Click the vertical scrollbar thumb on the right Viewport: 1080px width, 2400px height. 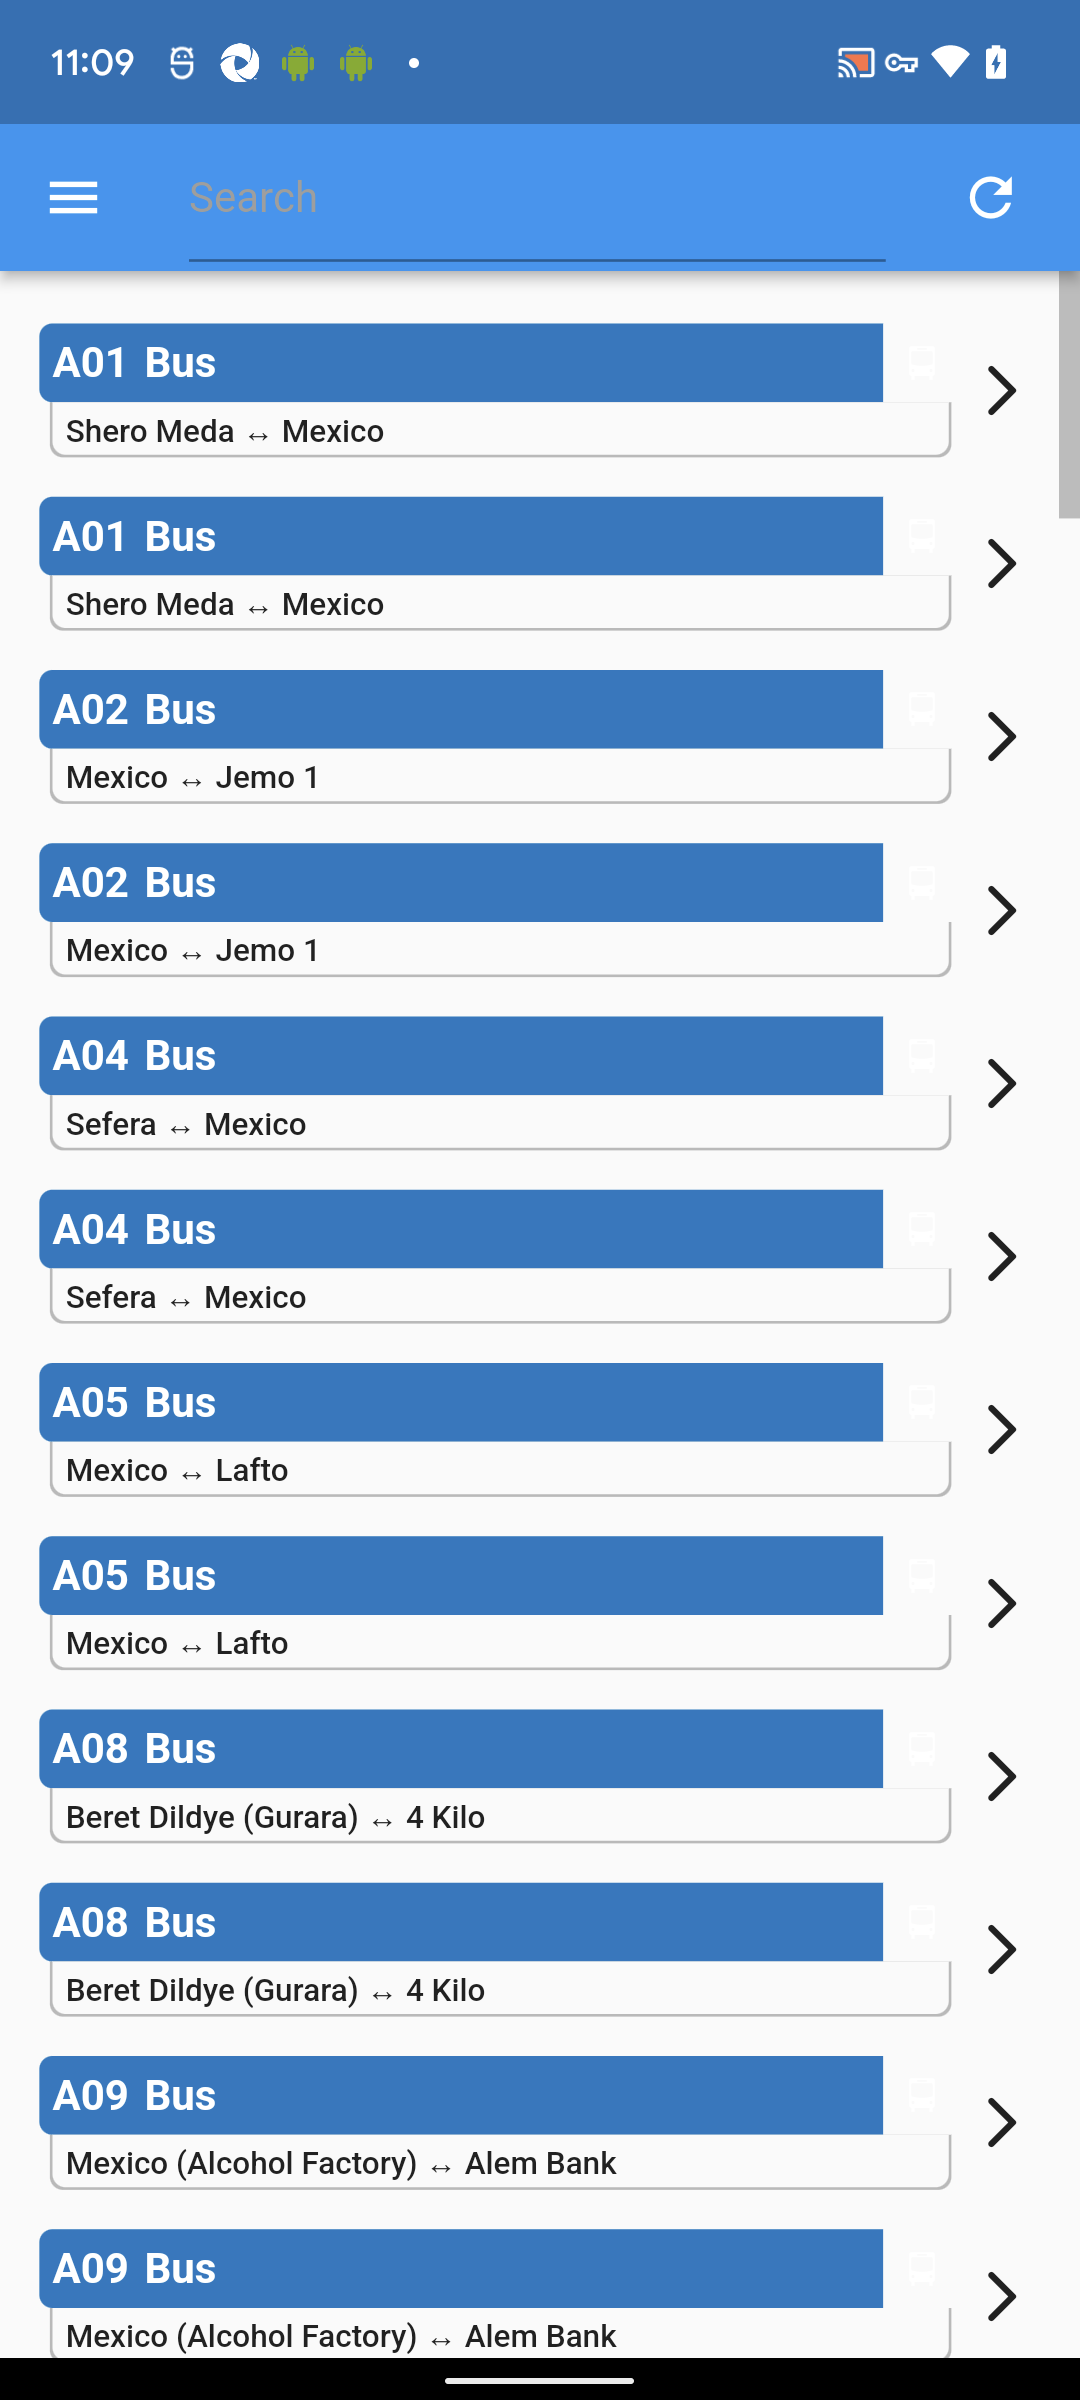1068,395
